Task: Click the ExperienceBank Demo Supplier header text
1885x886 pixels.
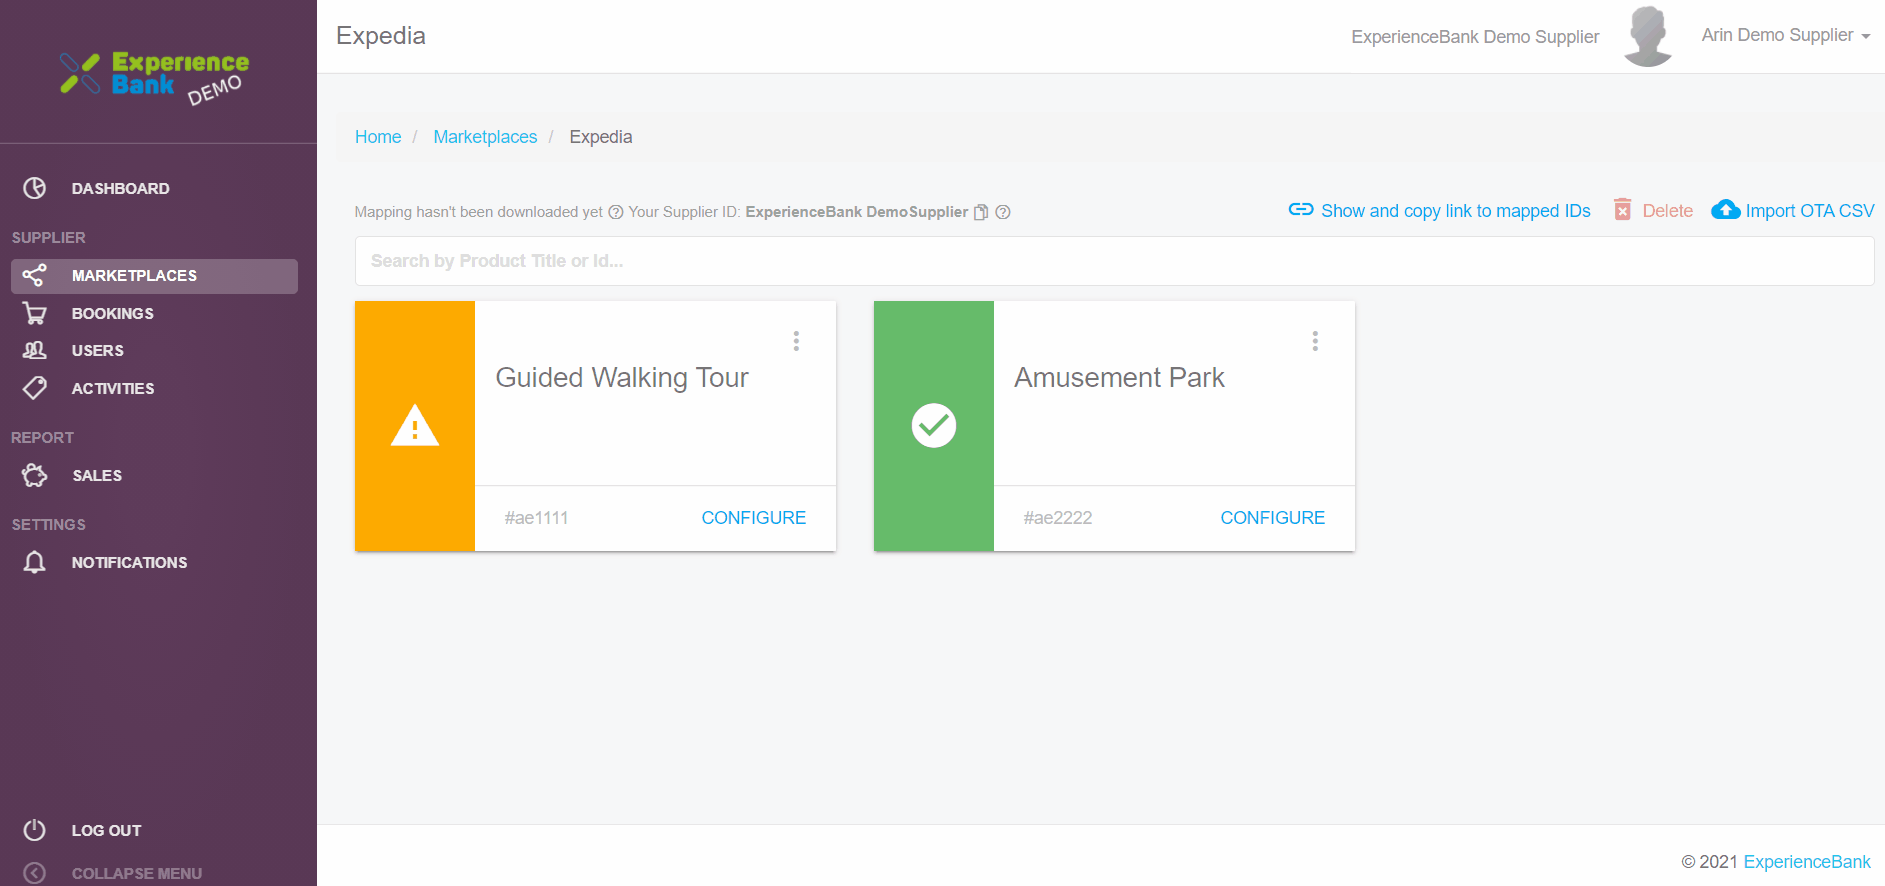Action: pos(1475,37)
